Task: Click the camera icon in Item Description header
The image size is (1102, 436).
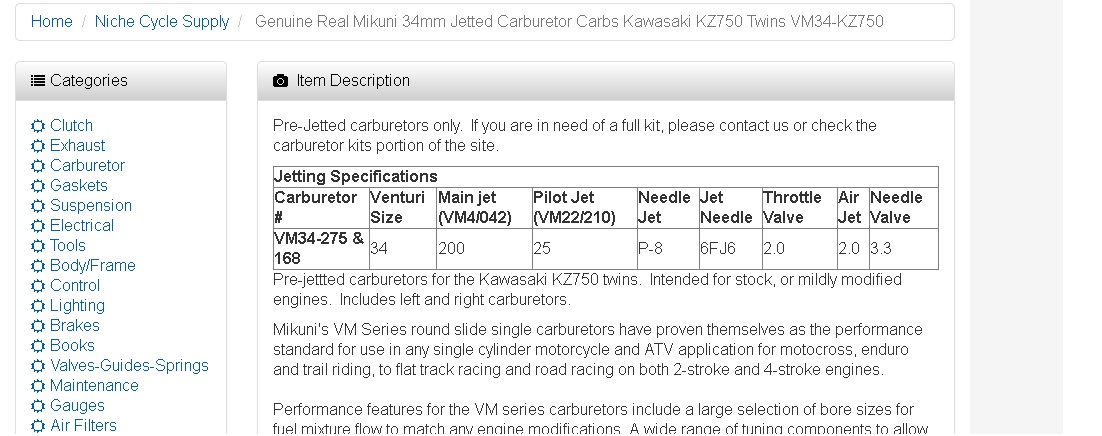Action: tap(280, 81)
